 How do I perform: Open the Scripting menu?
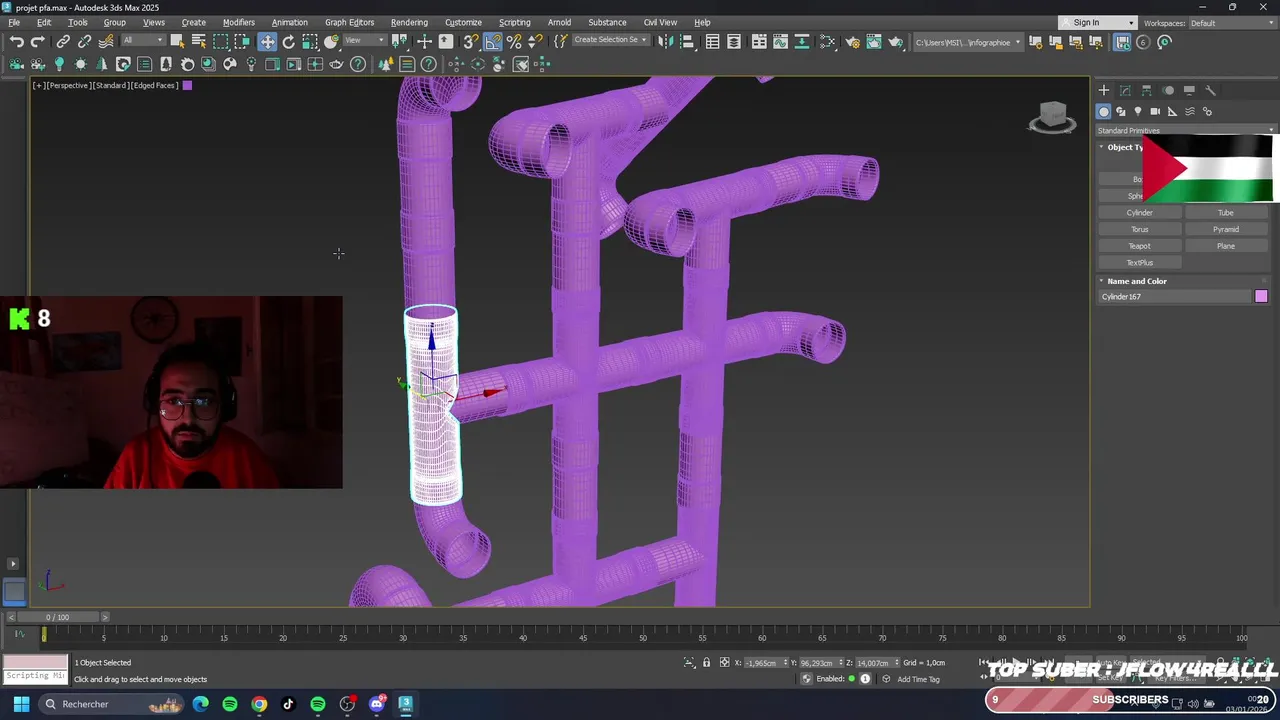(x=514, y=22)
